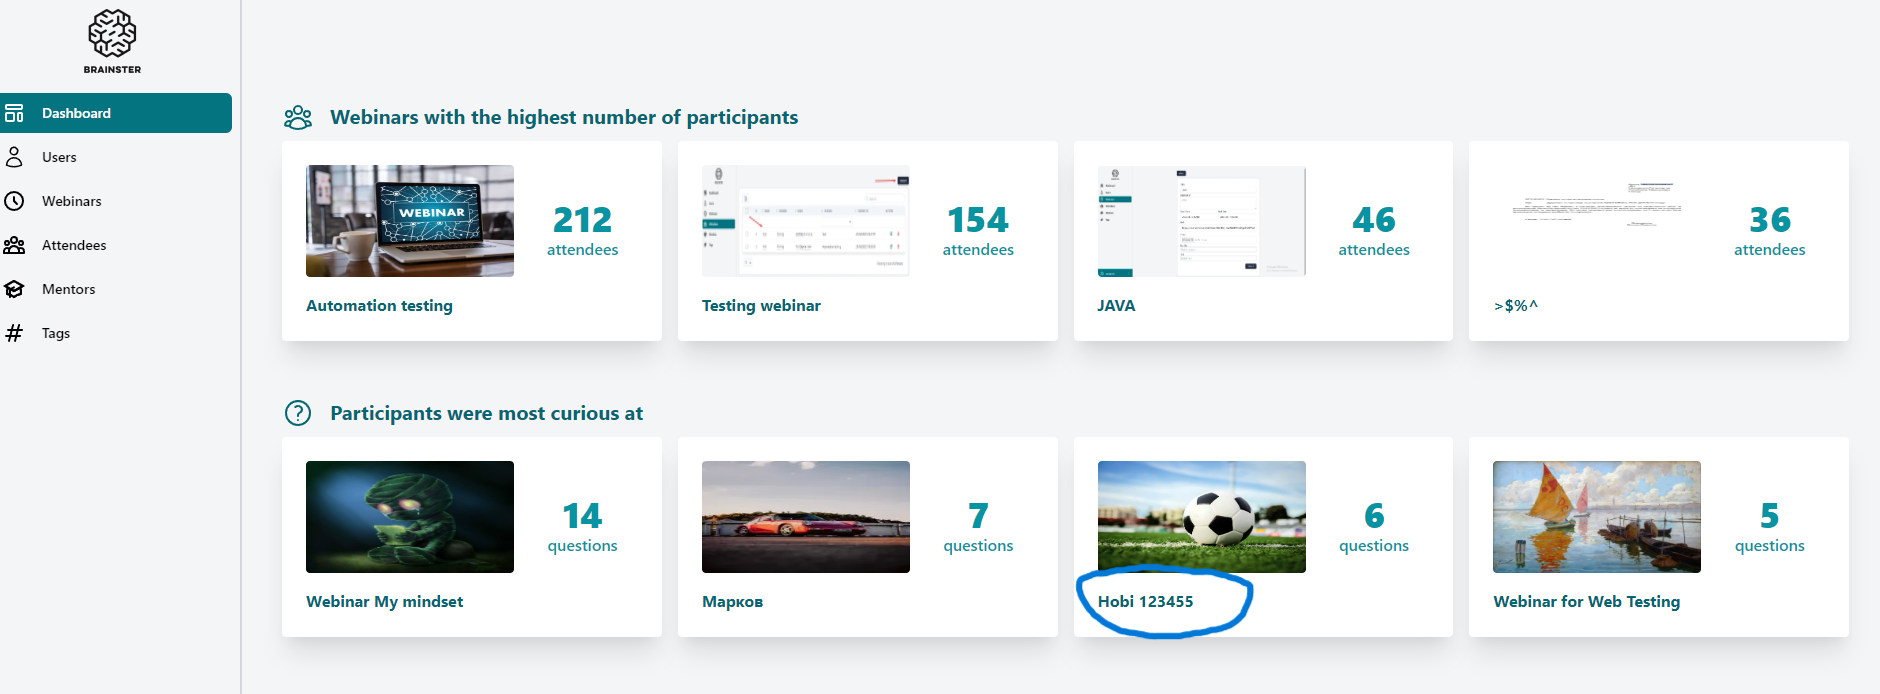Click the Dashboard layout icon in sidebar
Screen dimensions: 1880x694
tap(14, 113)
